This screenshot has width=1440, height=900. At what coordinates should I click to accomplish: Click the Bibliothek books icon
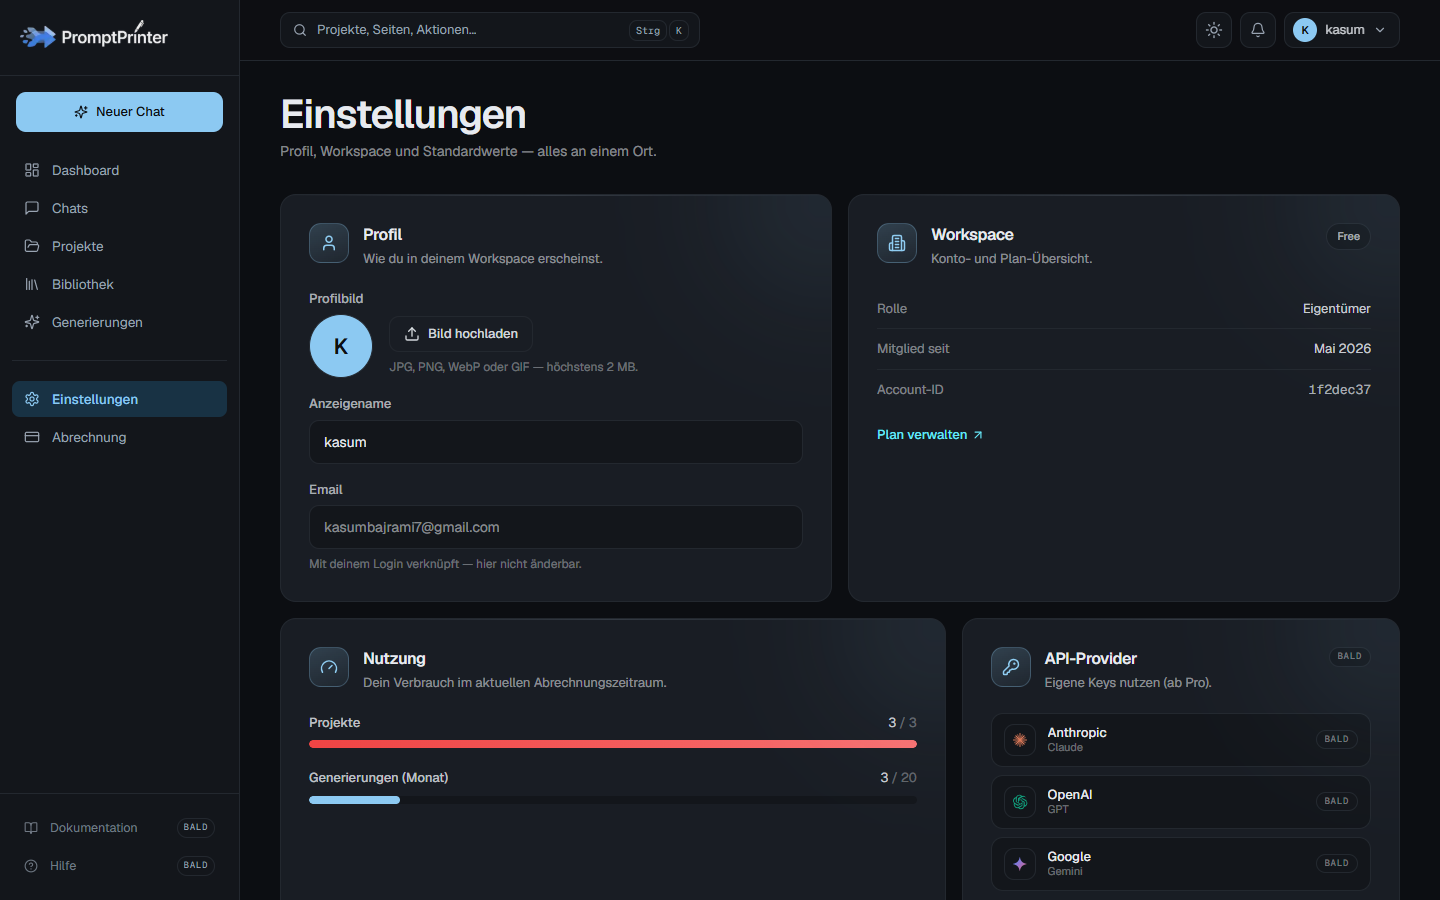(32, 284)
